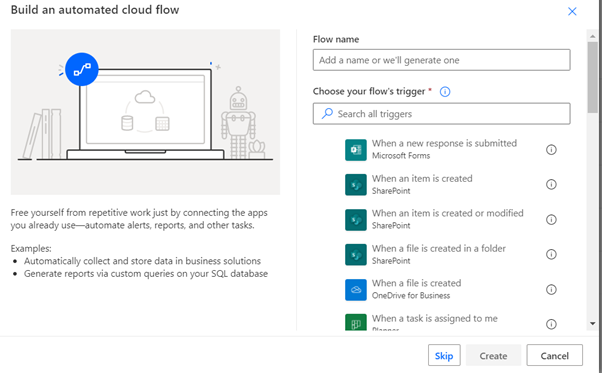Click the 'Search all triggers' field

(x=442, y=114)
